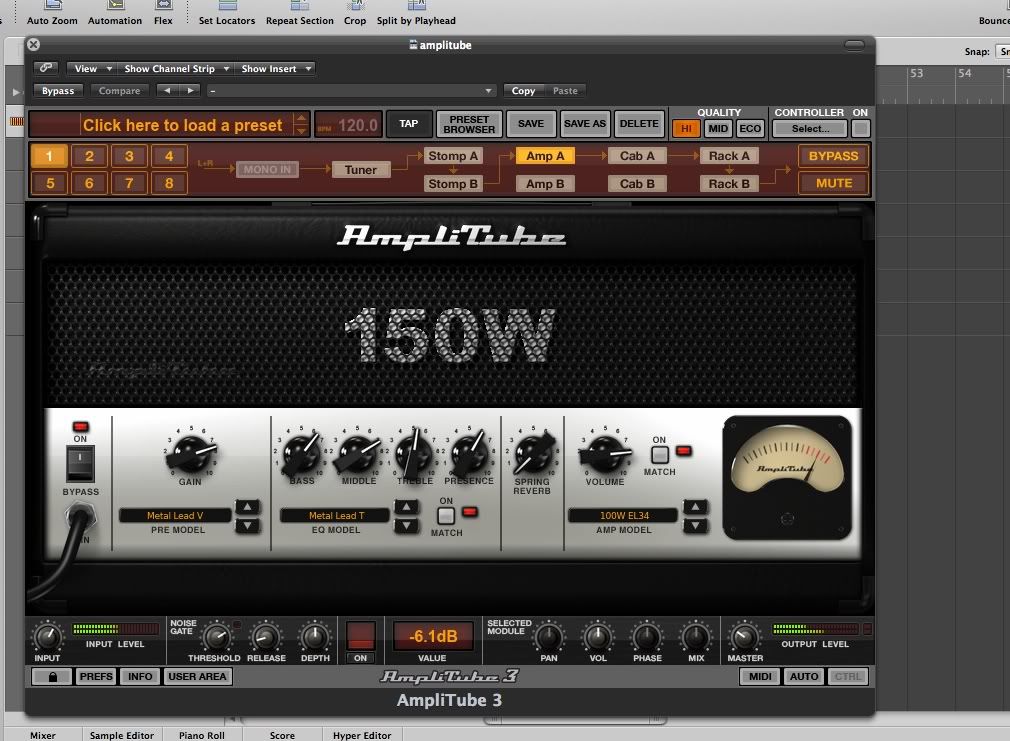Open the USER AREA
Screen dimensions: 1010x741
coord(197,677)
